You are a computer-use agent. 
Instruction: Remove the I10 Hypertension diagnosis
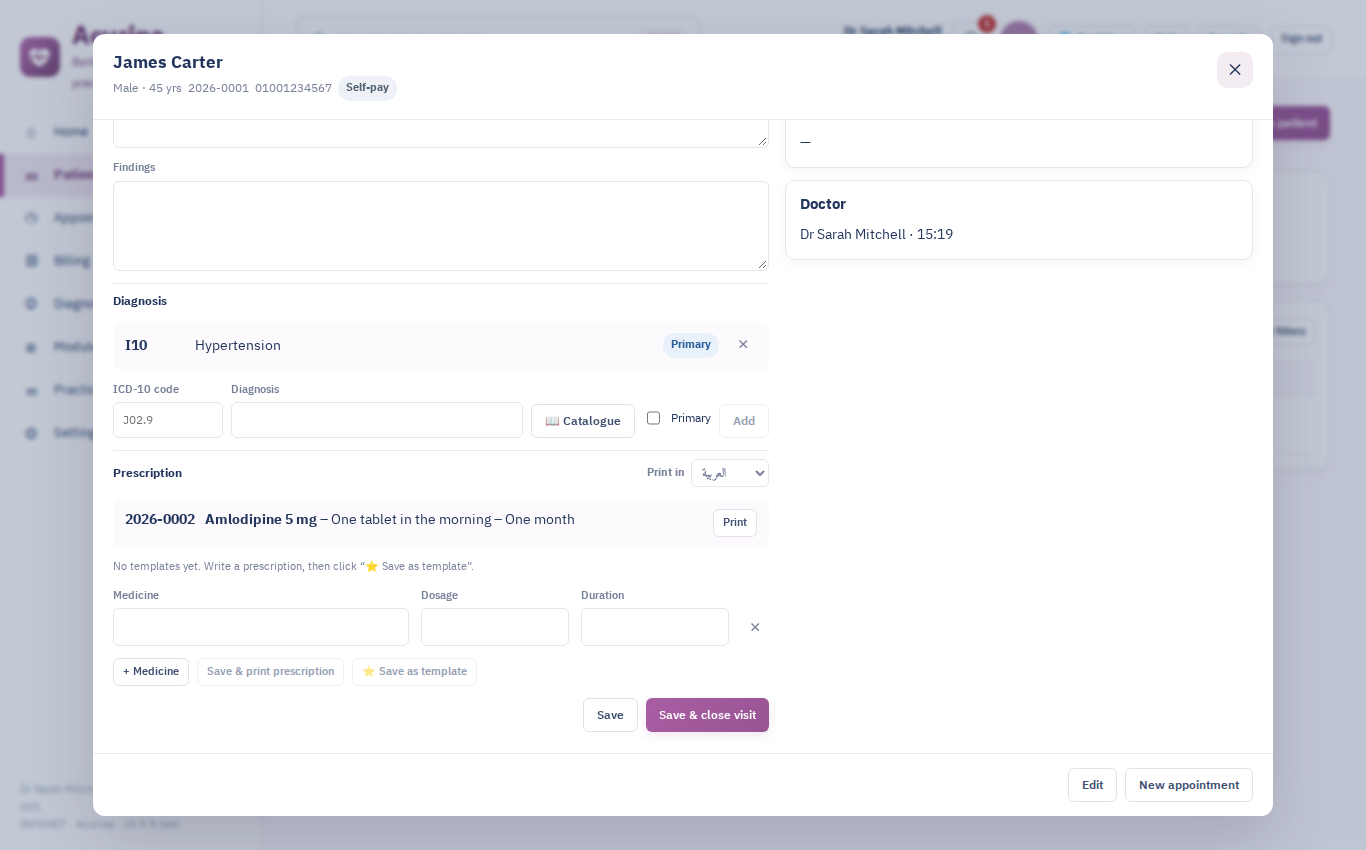tap(743, 345)
